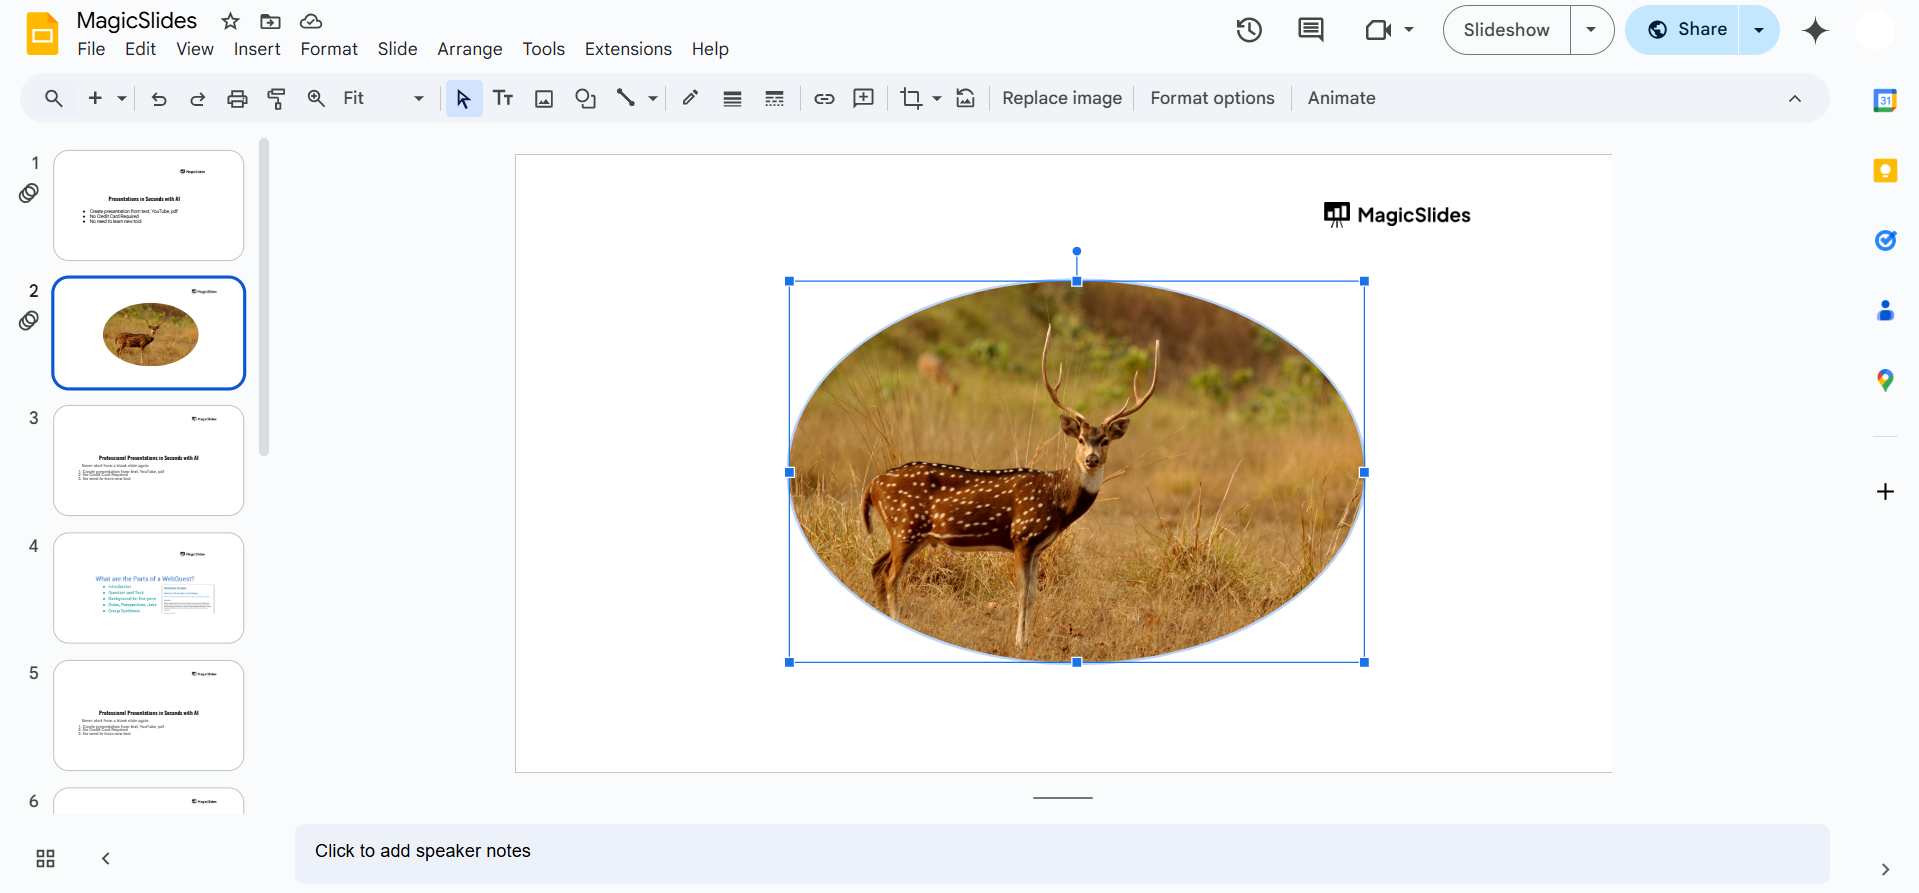Click the paint format icon
The image size is (1919, 893).
[276, 98]
